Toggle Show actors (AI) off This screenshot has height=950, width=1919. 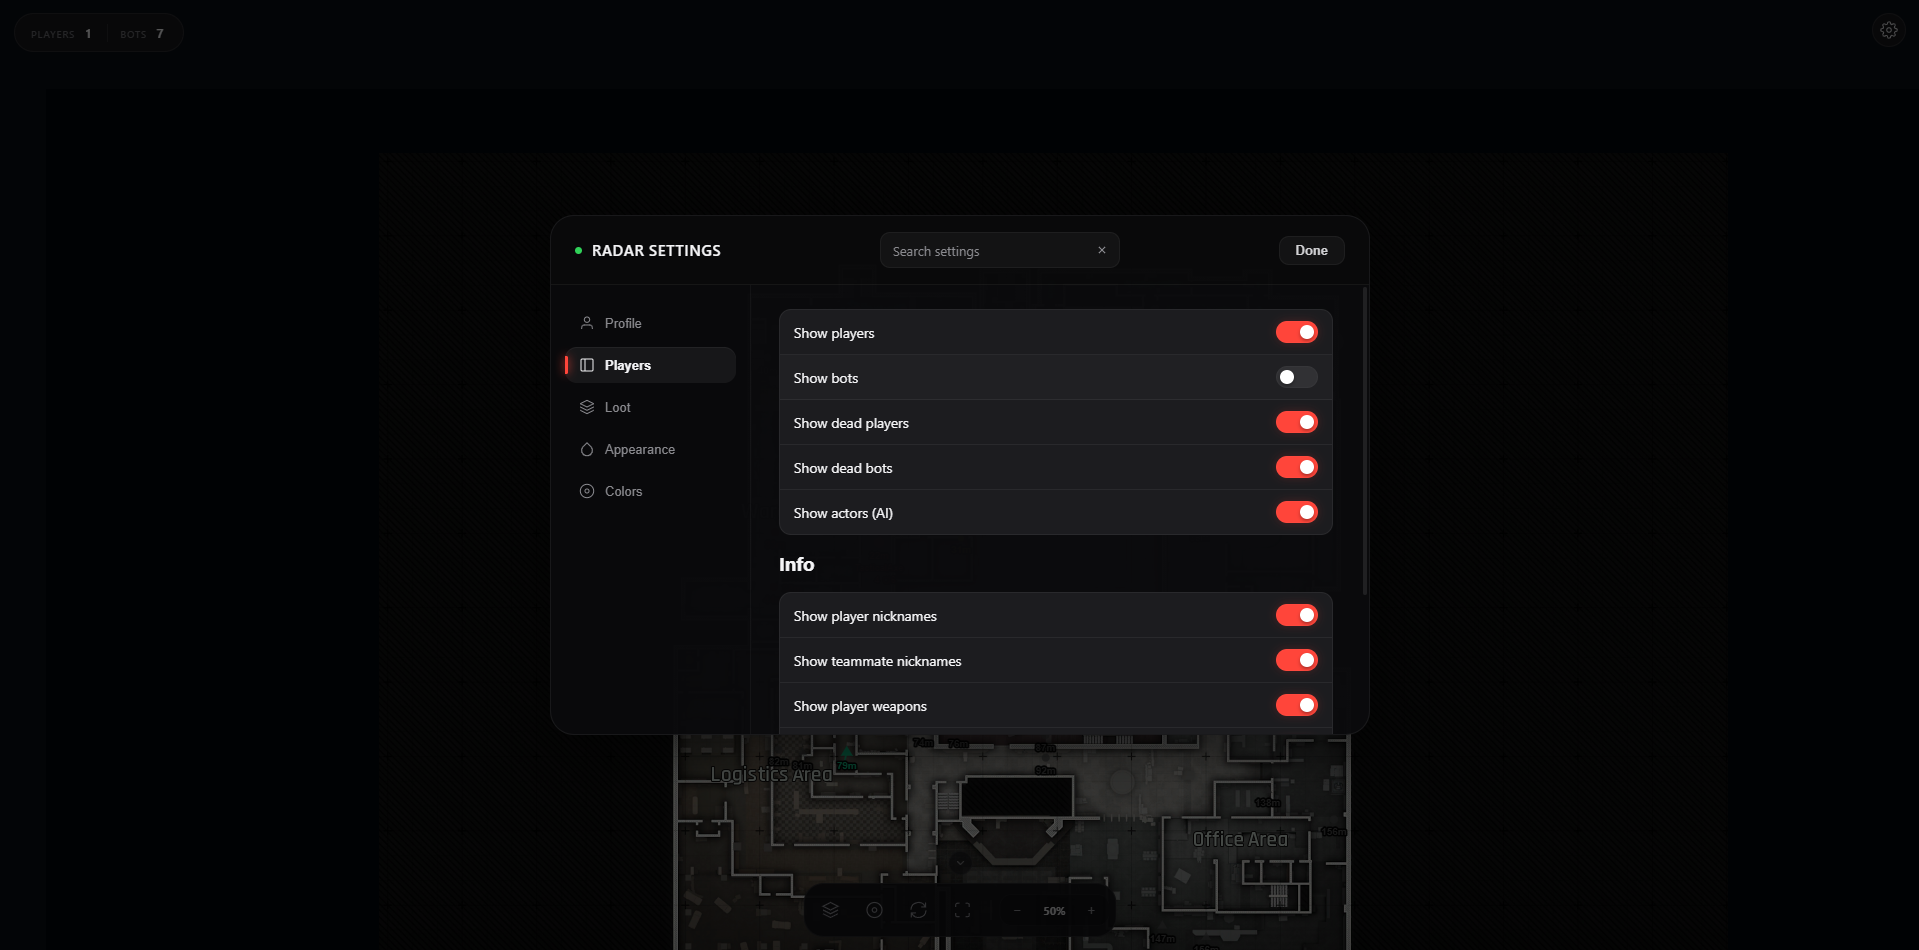coord(1296,512)
